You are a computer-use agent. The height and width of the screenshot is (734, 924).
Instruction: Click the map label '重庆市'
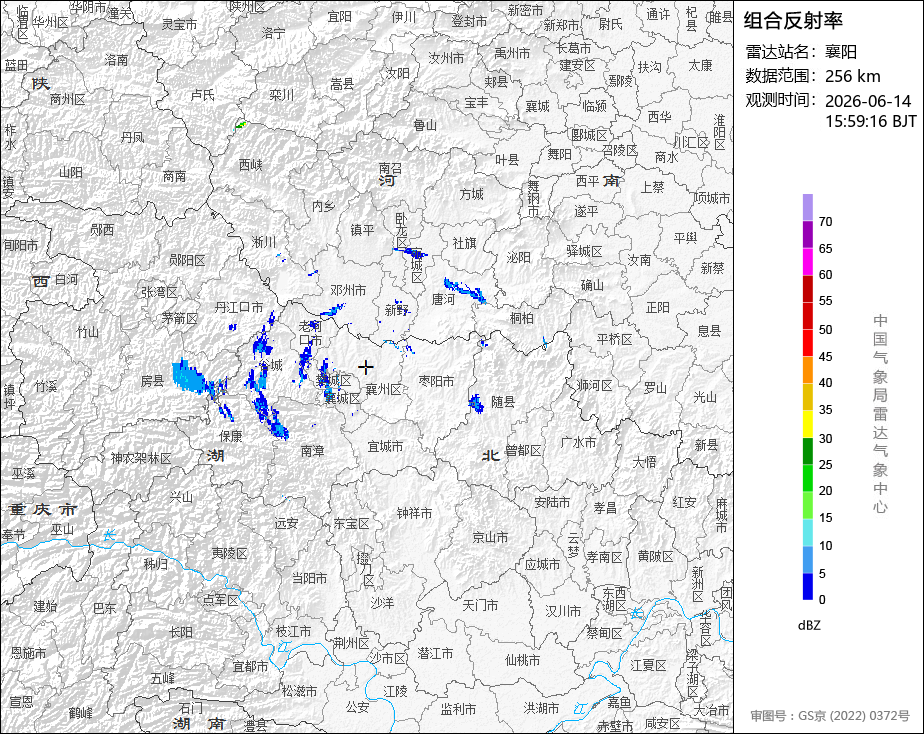pyautogui.click(x=43, y=510)
